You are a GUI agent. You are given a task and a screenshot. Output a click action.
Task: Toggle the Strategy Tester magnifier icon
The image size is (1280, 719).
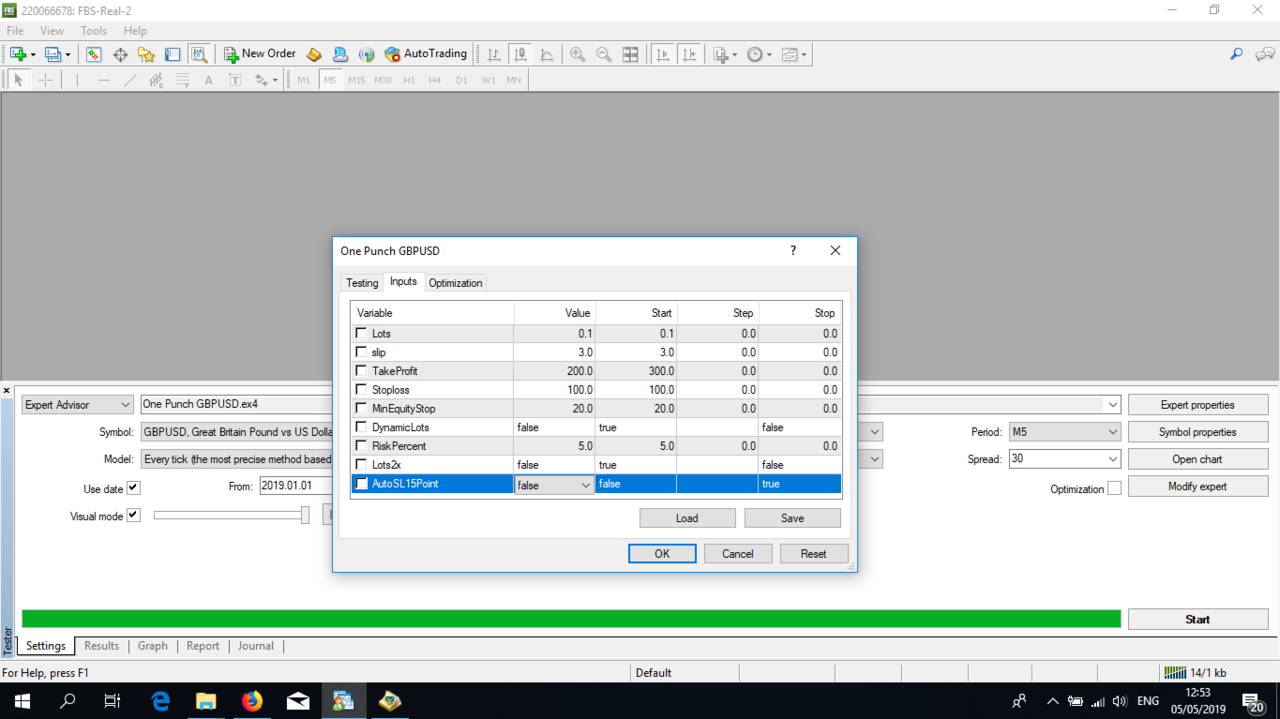[199, 54]
